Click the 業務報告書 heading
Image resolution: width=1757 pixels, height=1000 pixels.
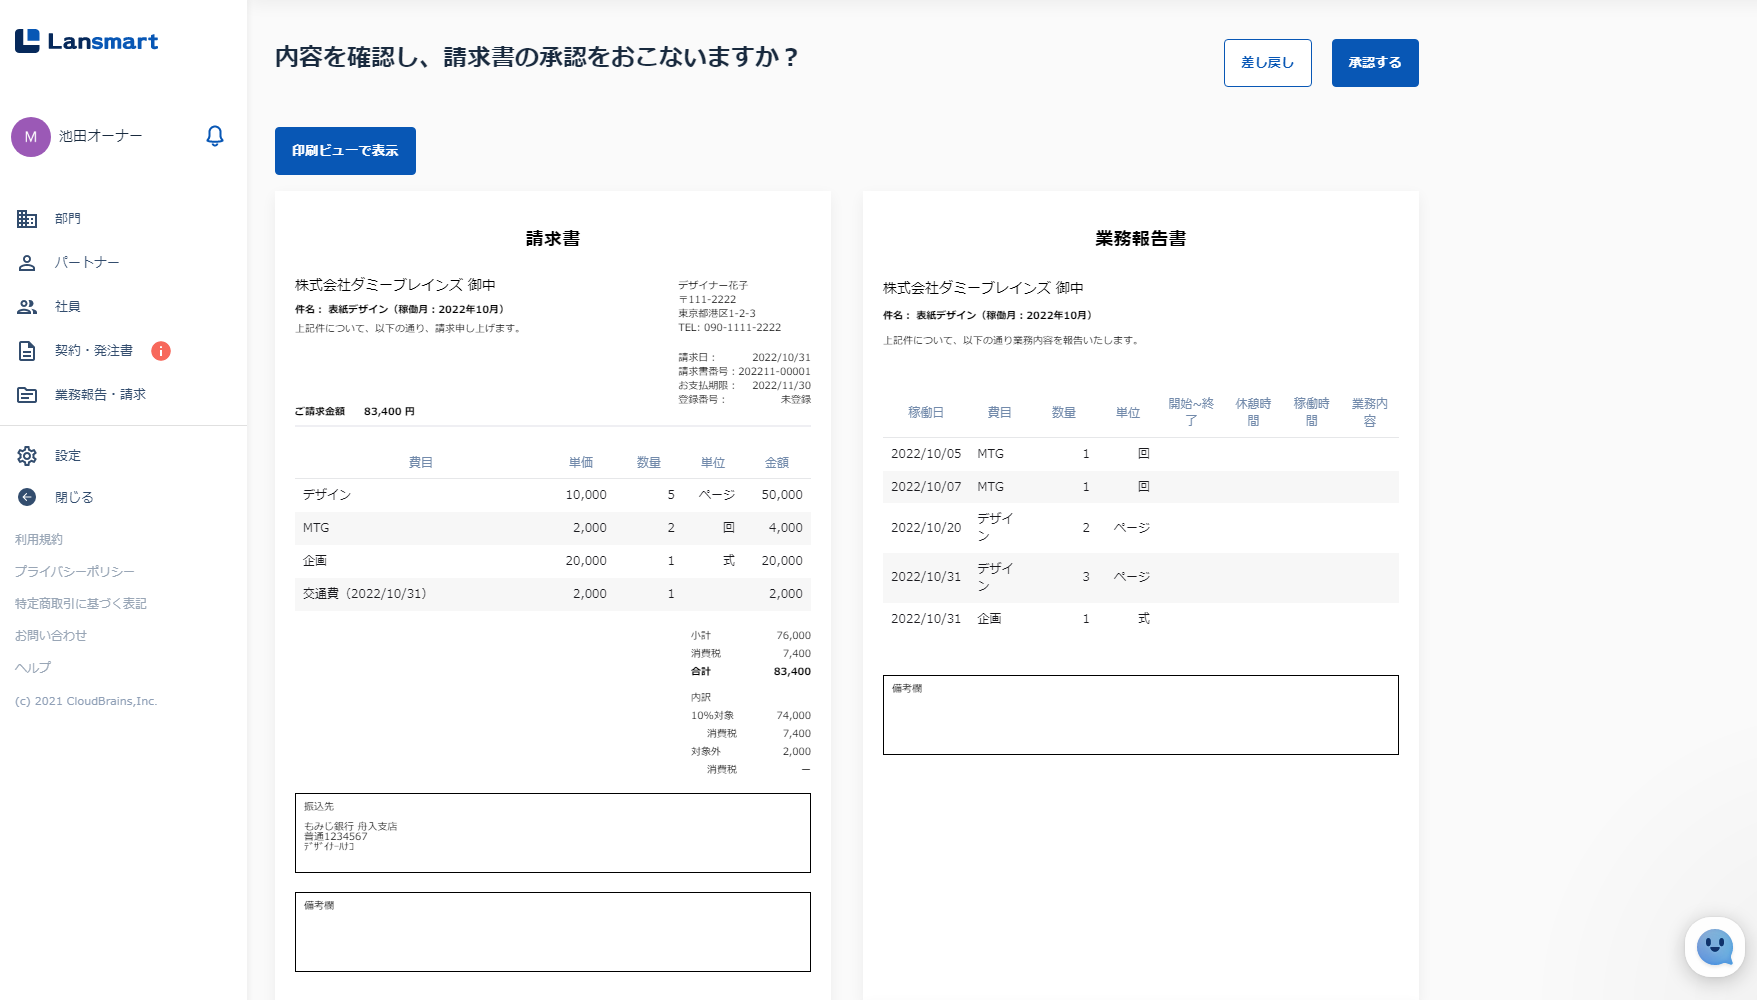pyautogui.click(x=1141, y=239)
